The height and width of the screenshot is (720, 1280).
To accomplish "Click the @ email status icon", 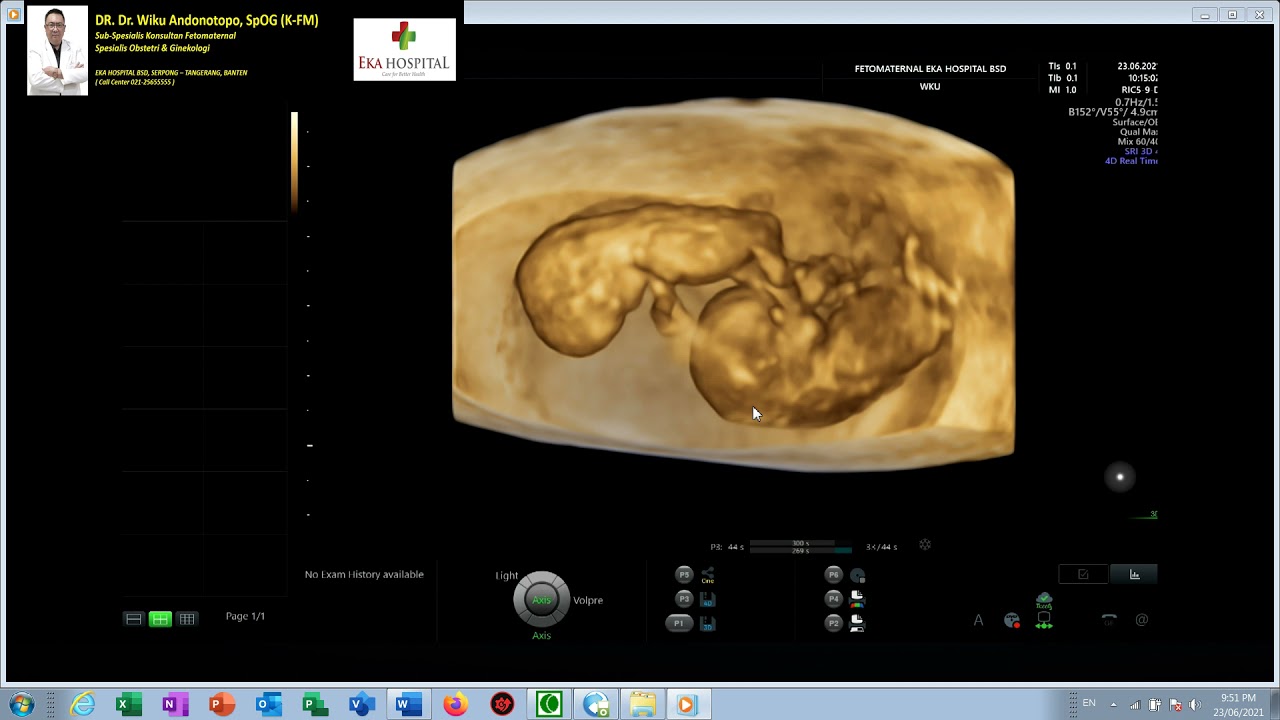I will tap(1142, 620).
